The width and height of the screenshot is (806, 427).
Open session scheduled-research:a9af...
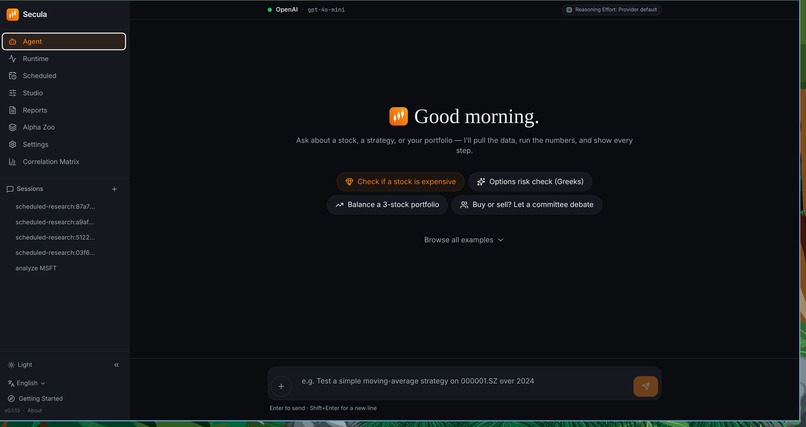(x=56, y=222)
